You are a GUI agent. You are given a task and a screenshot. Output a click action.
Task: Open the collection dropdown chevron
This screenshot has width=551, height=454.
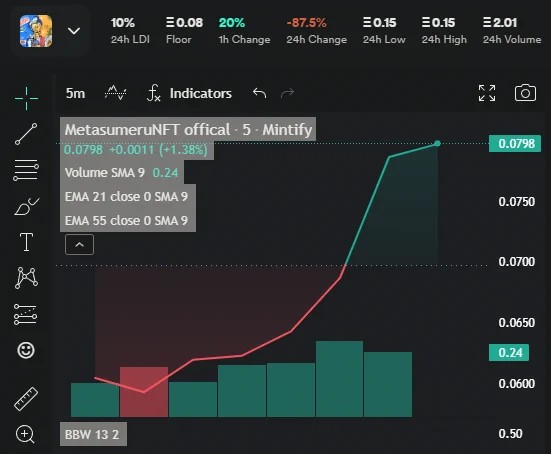point(74,31)
